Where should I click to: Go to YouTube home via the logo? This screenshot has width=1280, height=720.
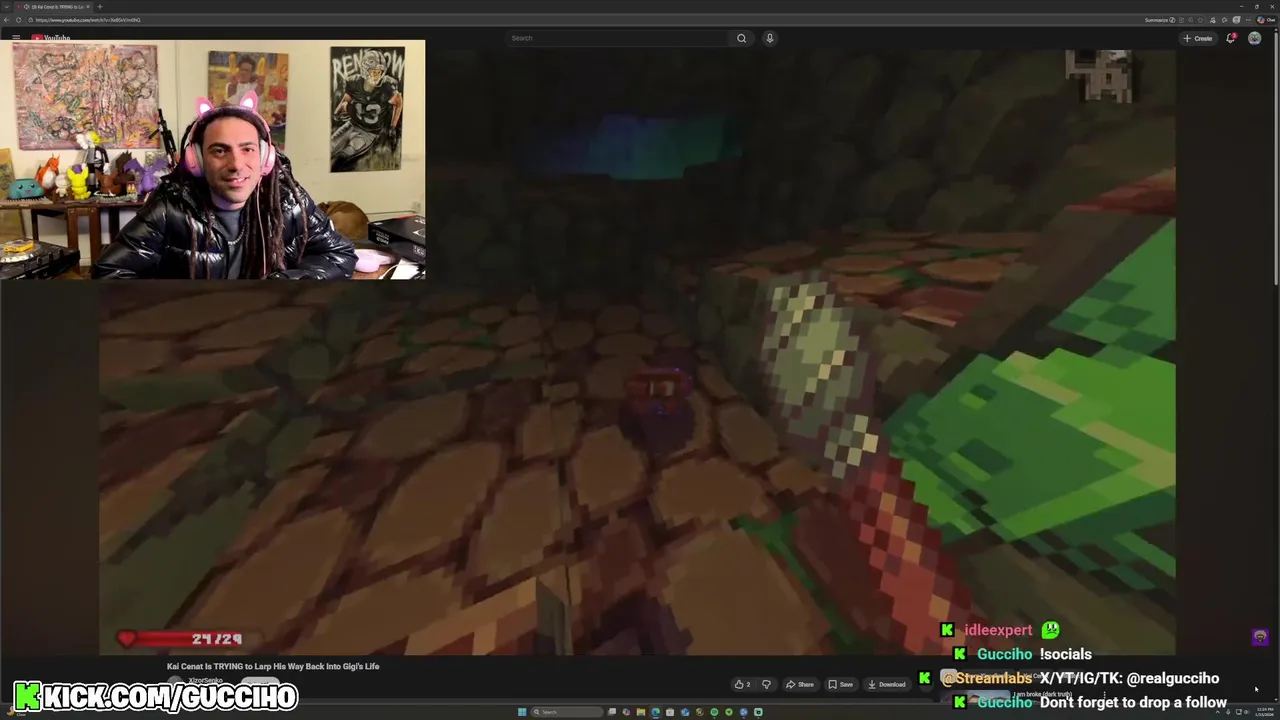tap(51, 38)
